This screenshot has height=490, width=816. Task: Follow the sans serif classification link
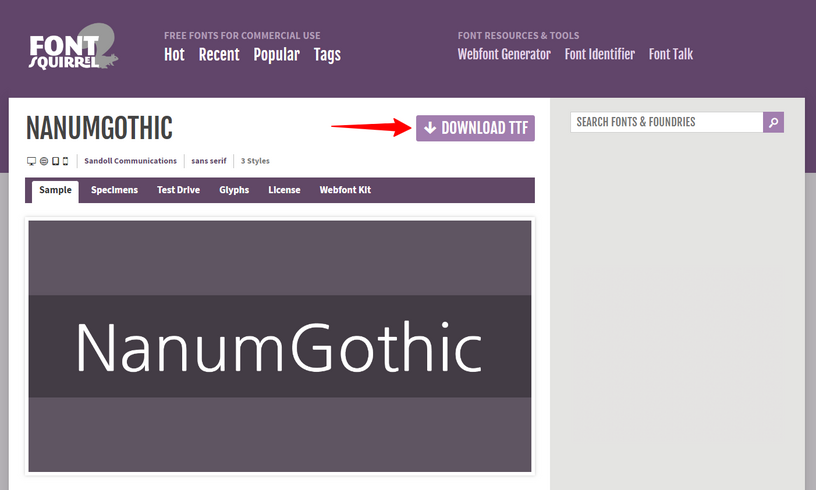click(209, 161)
